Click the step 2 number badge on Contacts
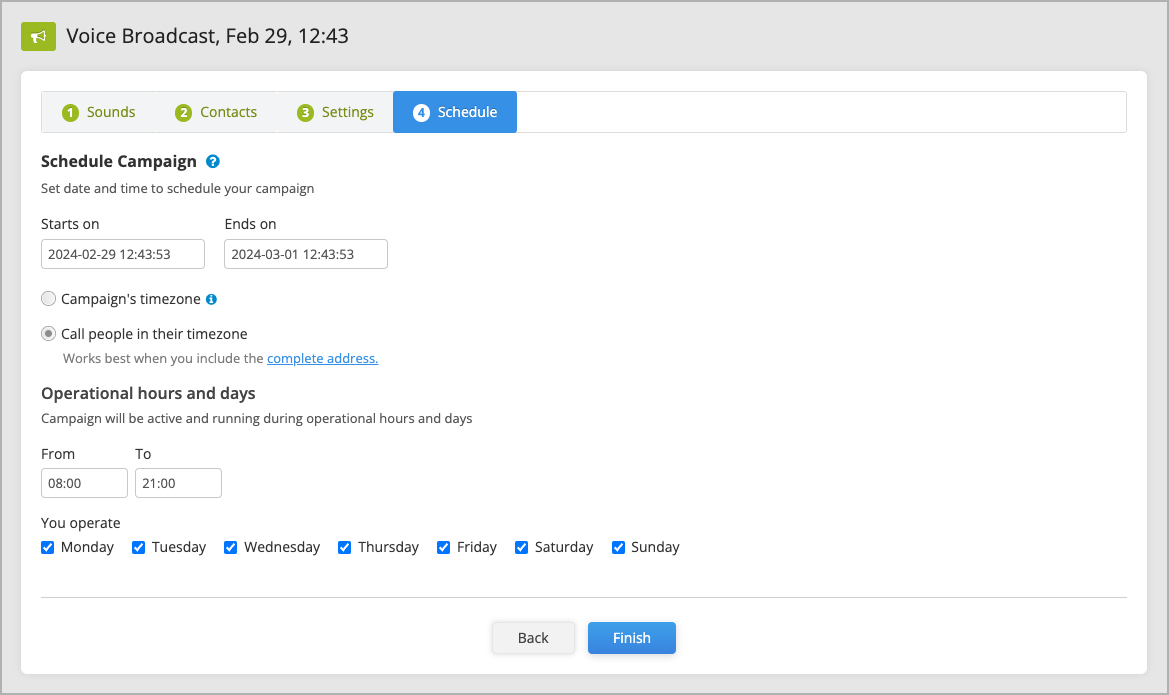The height and width of the screenshot is (695, 1169). click(x=183, y=113)
